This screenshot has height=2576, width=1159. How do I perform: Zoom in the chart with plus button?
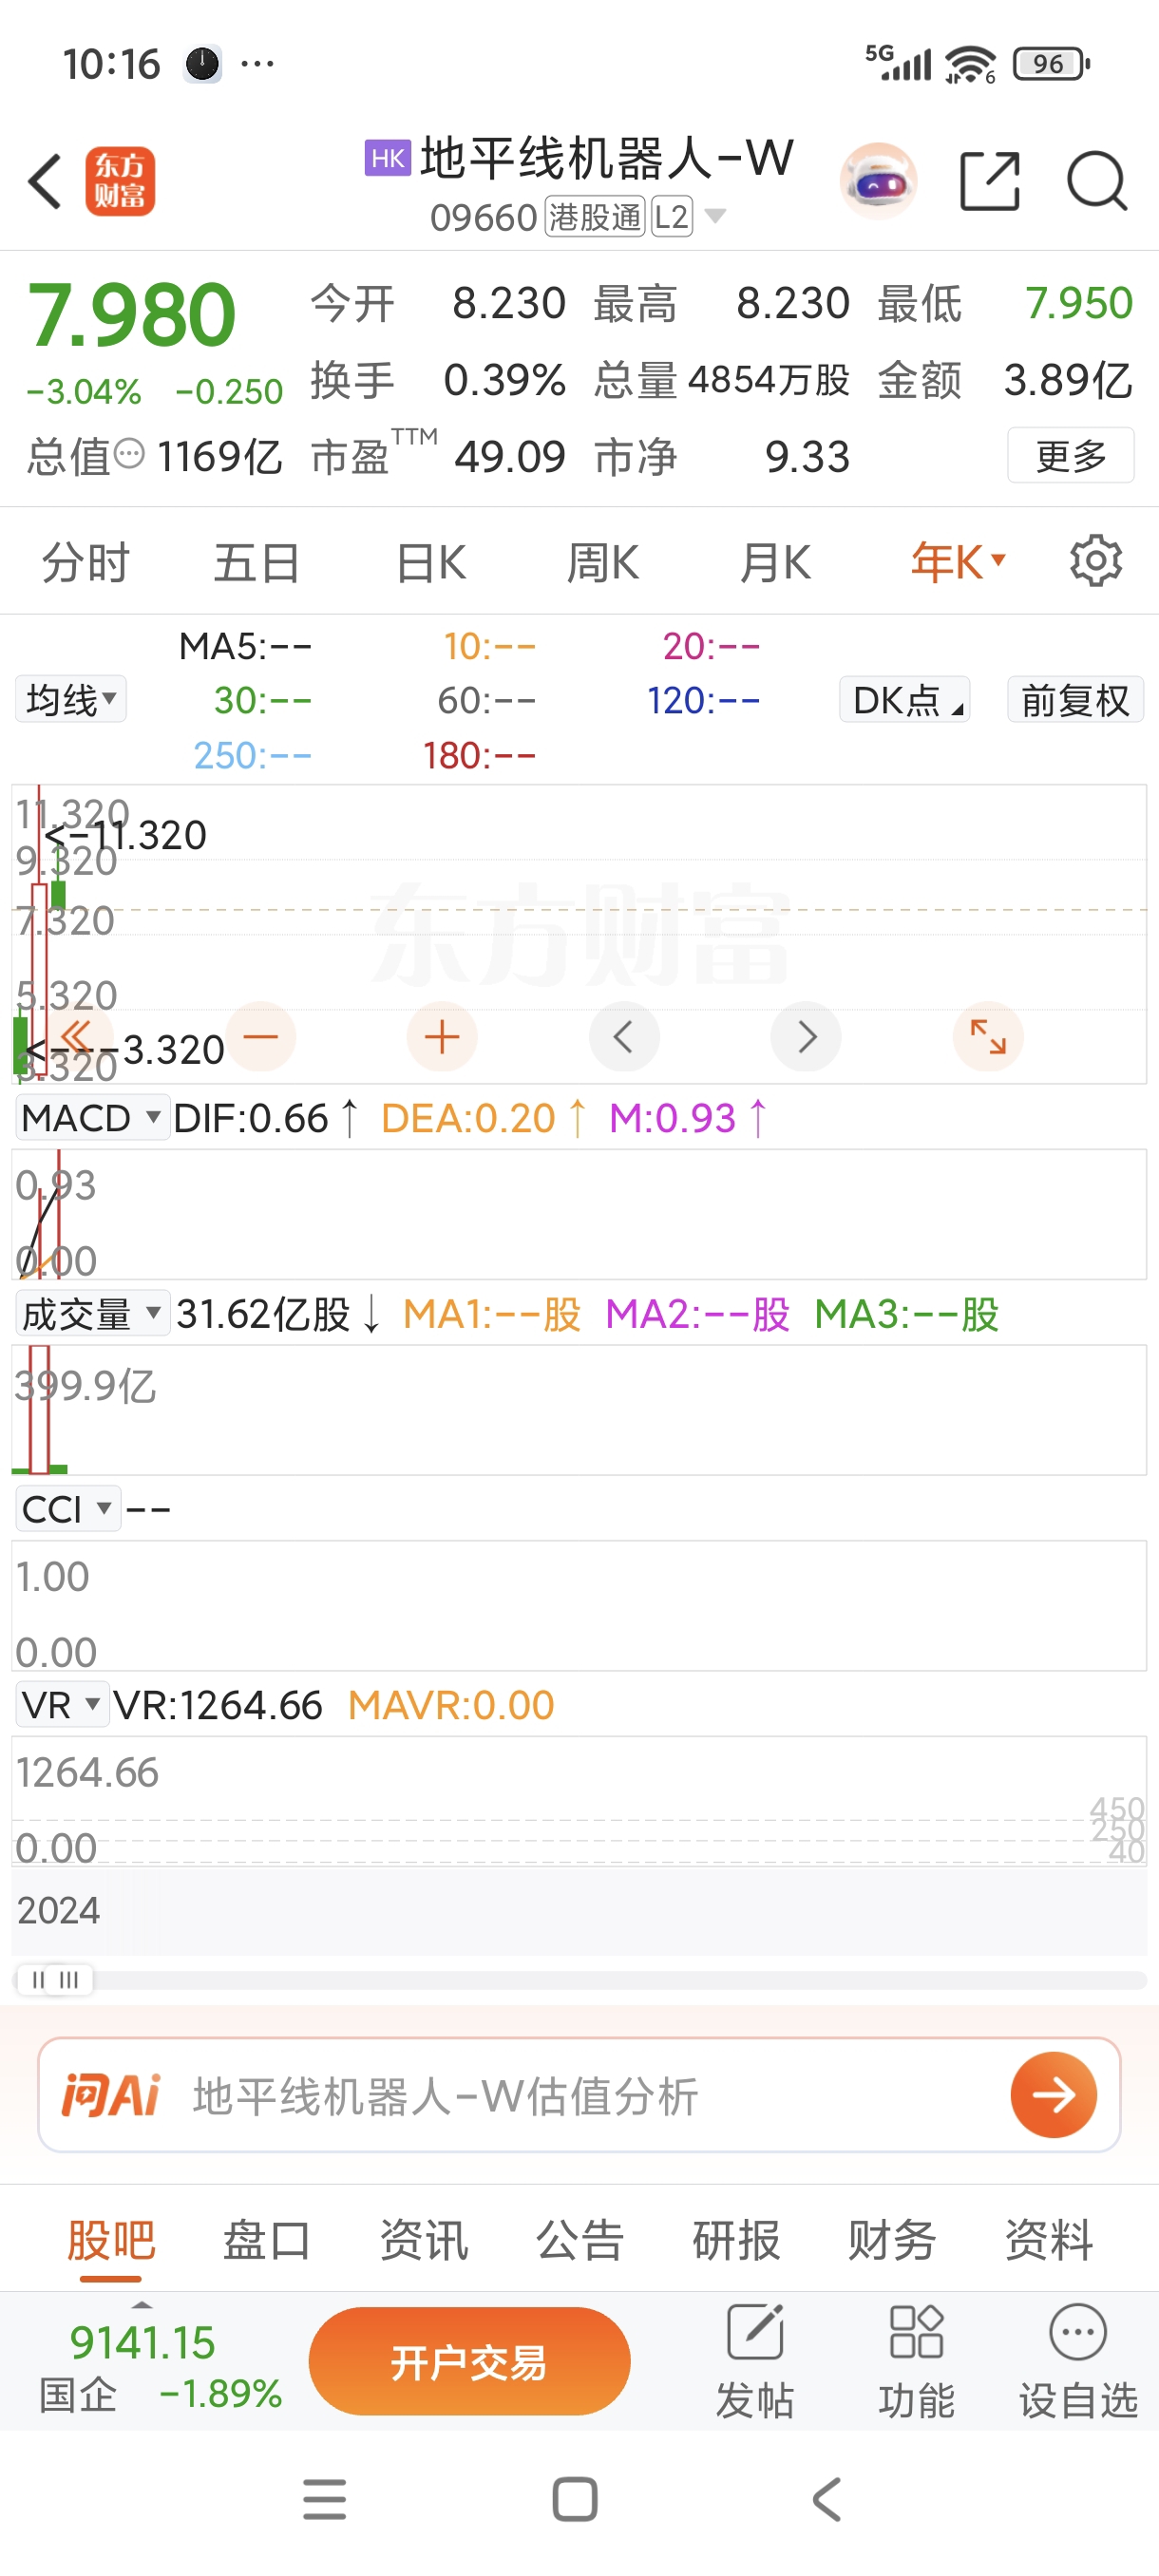click(442, 1036)
